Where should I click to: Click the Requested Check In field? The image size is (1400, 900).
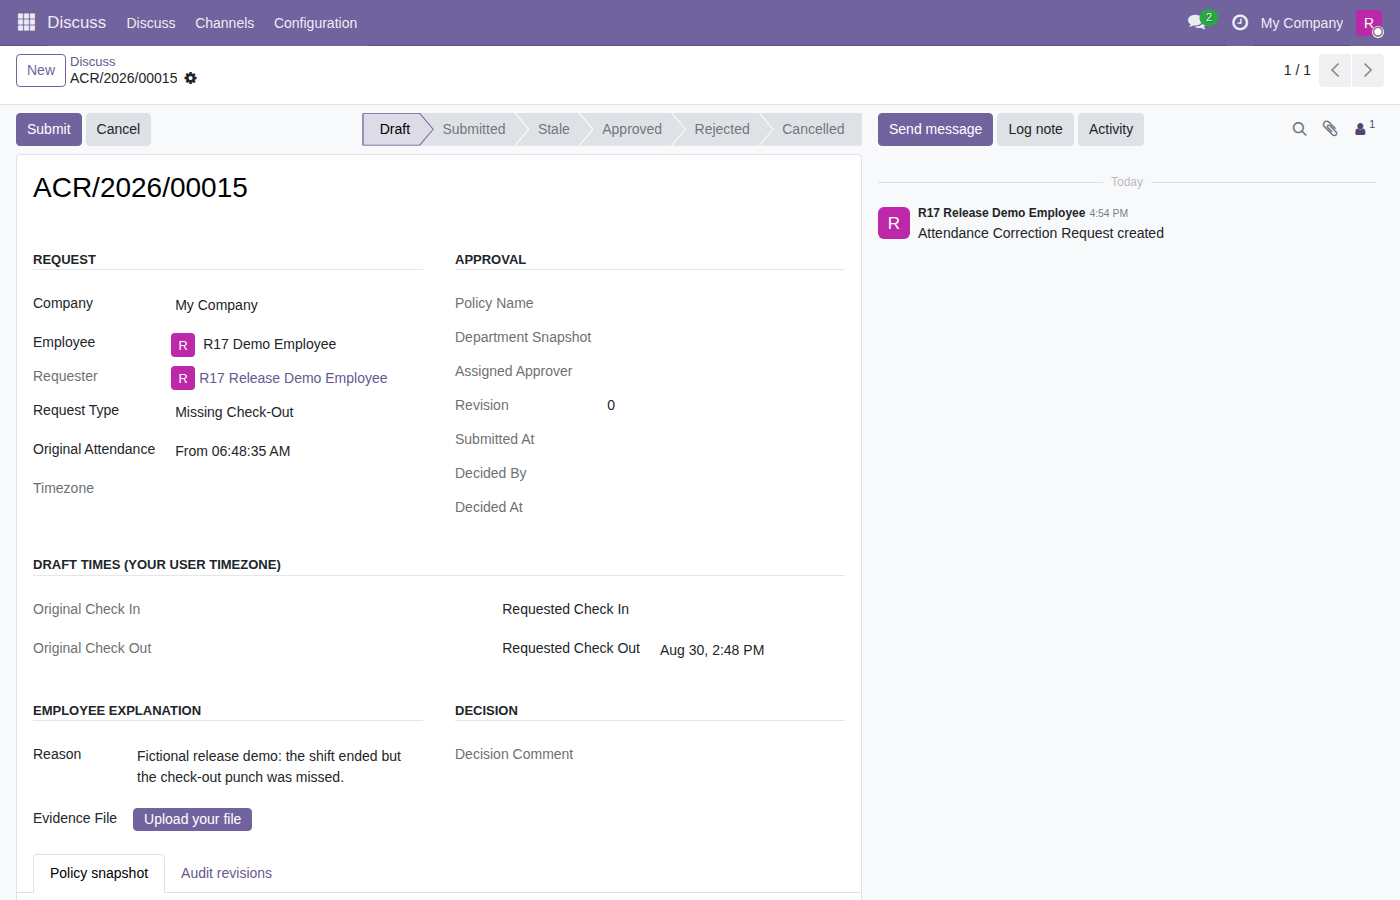coord(752,609)
